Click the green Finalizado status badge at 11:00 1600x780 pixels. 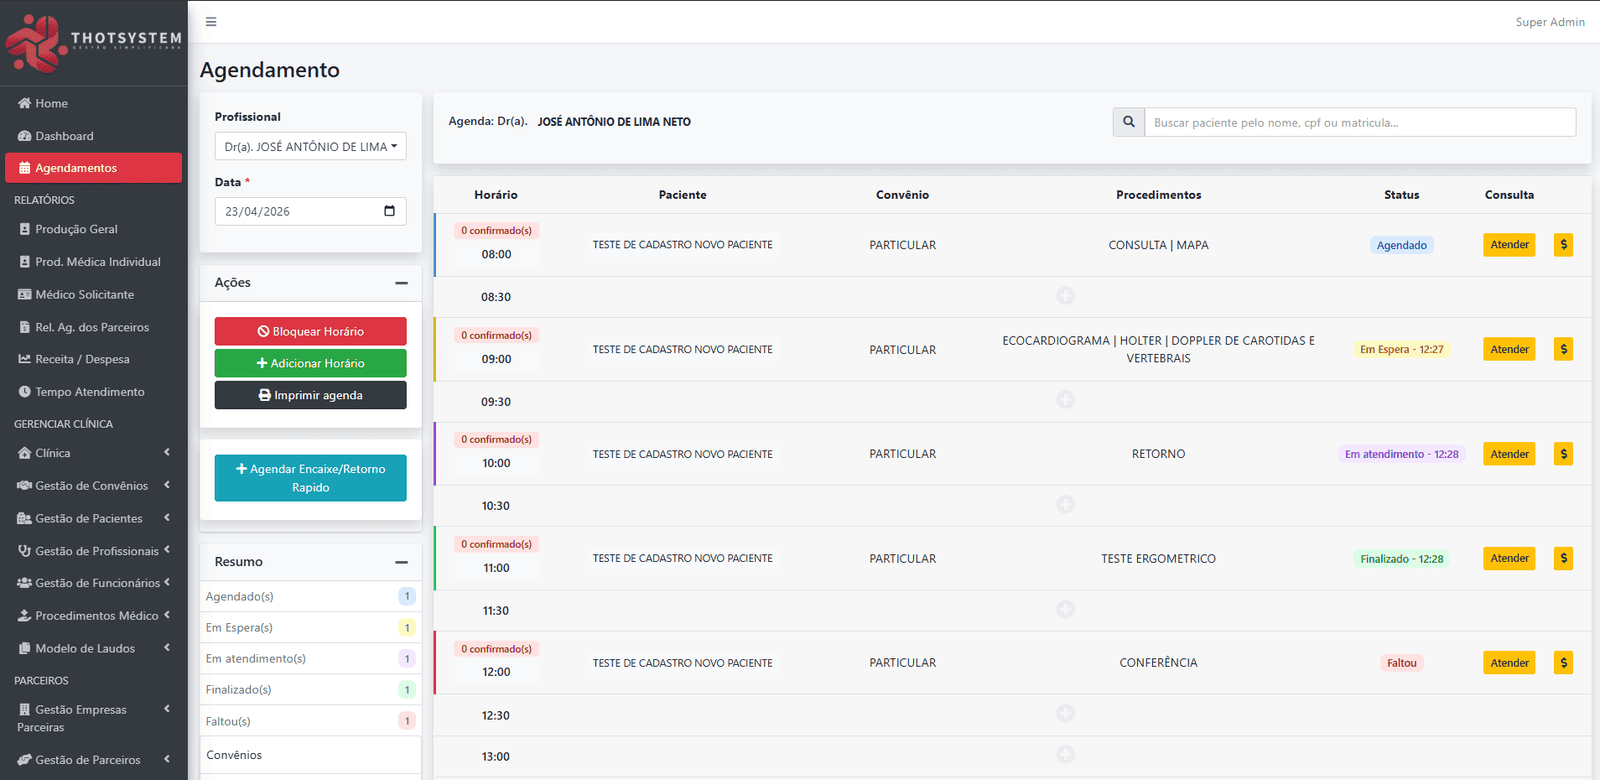pyautogui.click(x=1401, y=559)
